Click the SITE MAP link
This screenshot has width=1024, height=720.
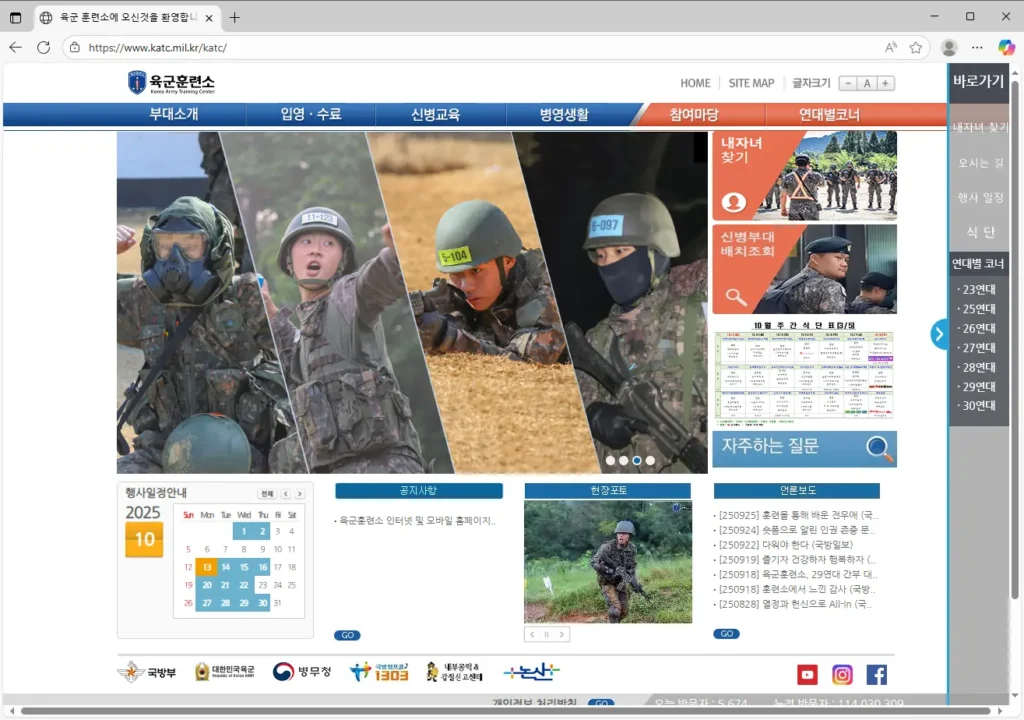(751, 84)
